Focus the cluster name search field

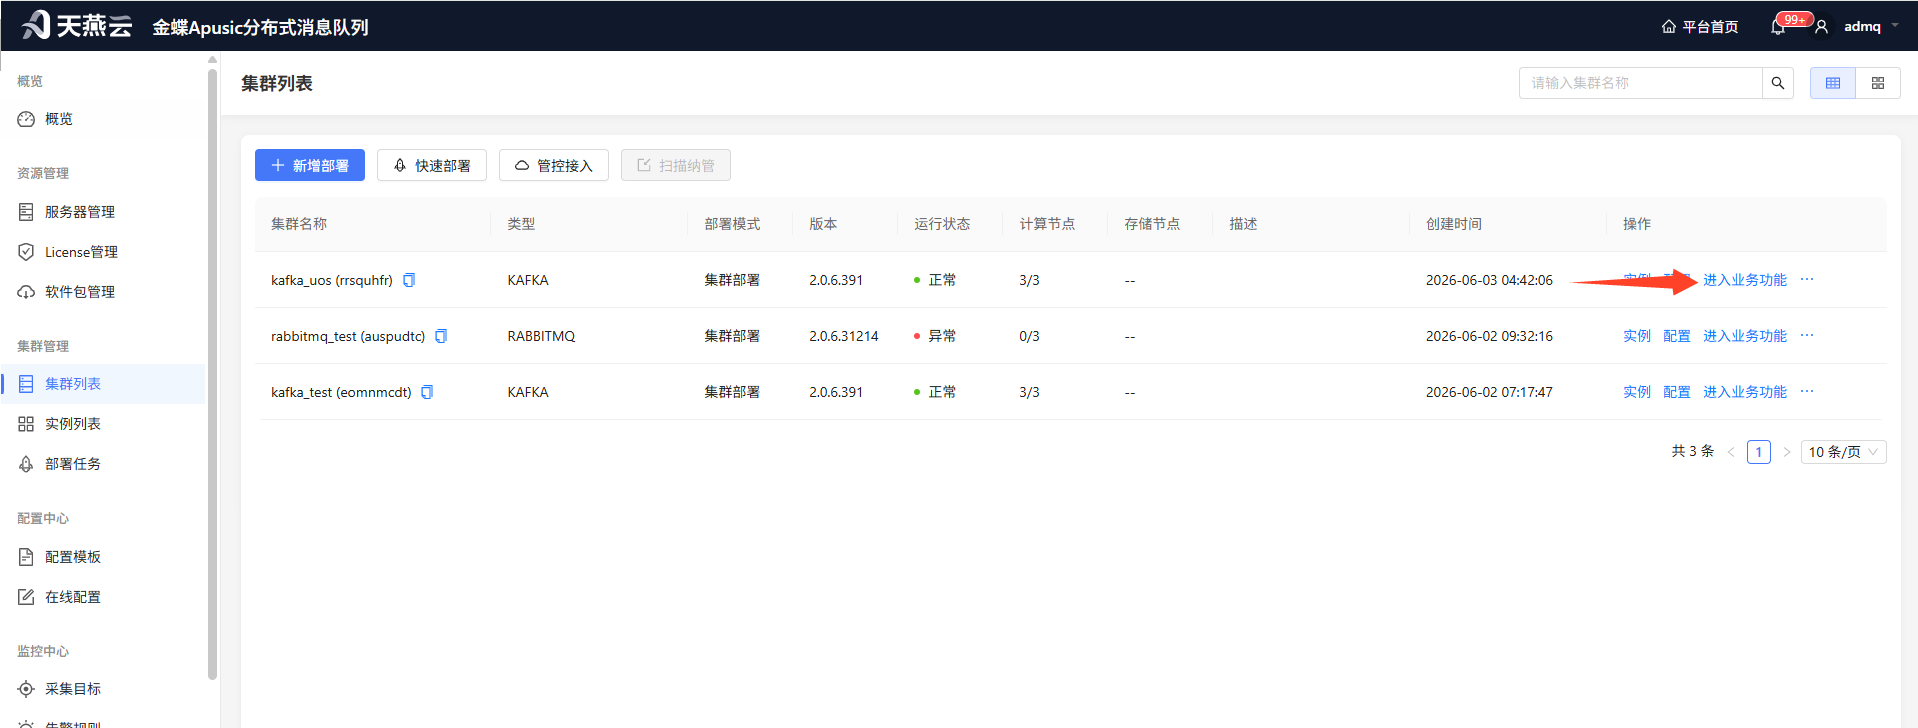click(x=1640, y=83)
